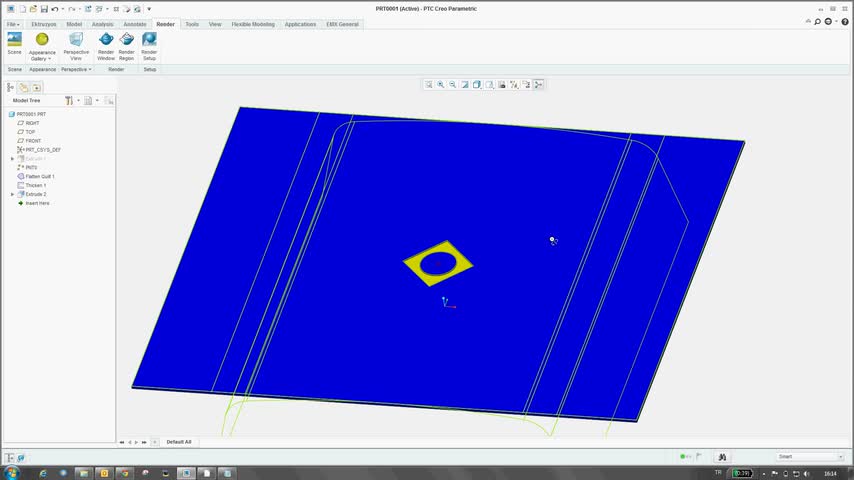Viewport: 854px width, 480px height.
Task: Expand the Extrude 1 tree node
Action: 13,159
